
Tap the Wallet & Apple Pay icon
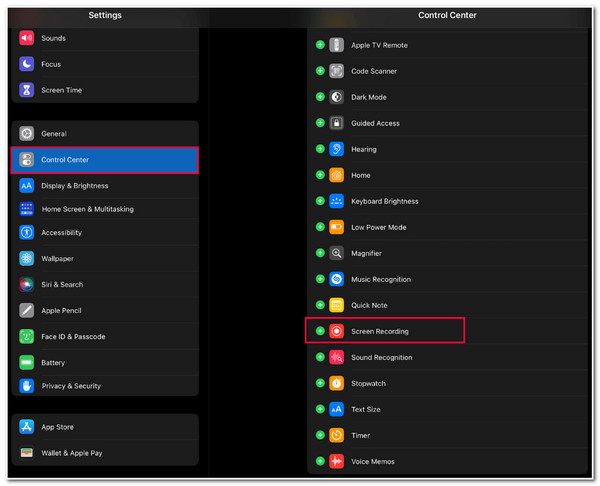(26, 453)
